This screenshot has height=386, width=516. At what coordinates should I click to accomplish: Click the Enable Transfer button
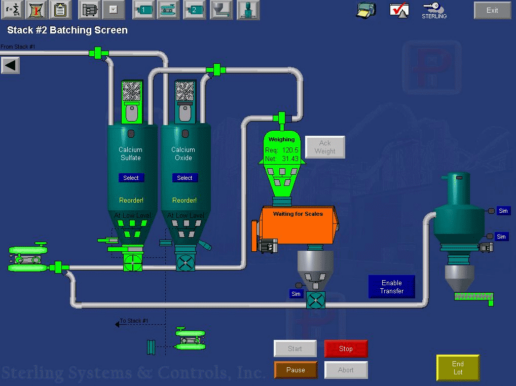392,287
